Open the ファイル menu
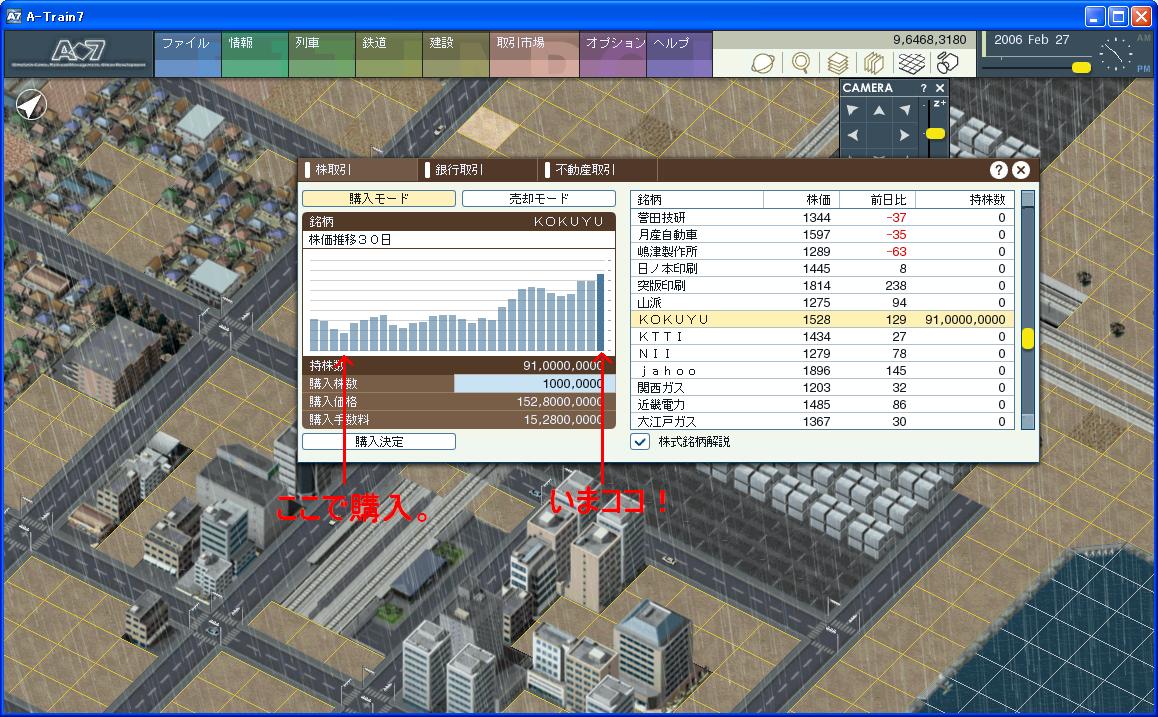1158x717 pixels. point(188,54)
